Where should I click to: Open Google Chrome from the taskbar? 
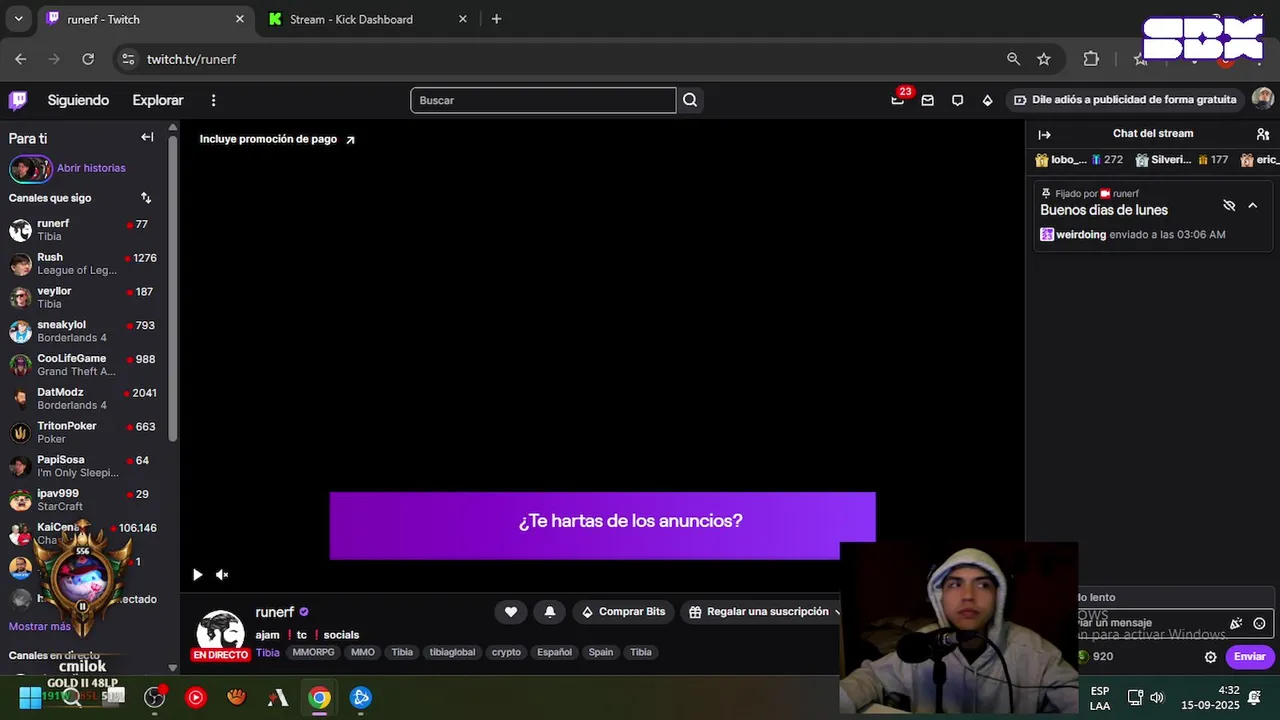pyautogui.click(x=319, y=697)
